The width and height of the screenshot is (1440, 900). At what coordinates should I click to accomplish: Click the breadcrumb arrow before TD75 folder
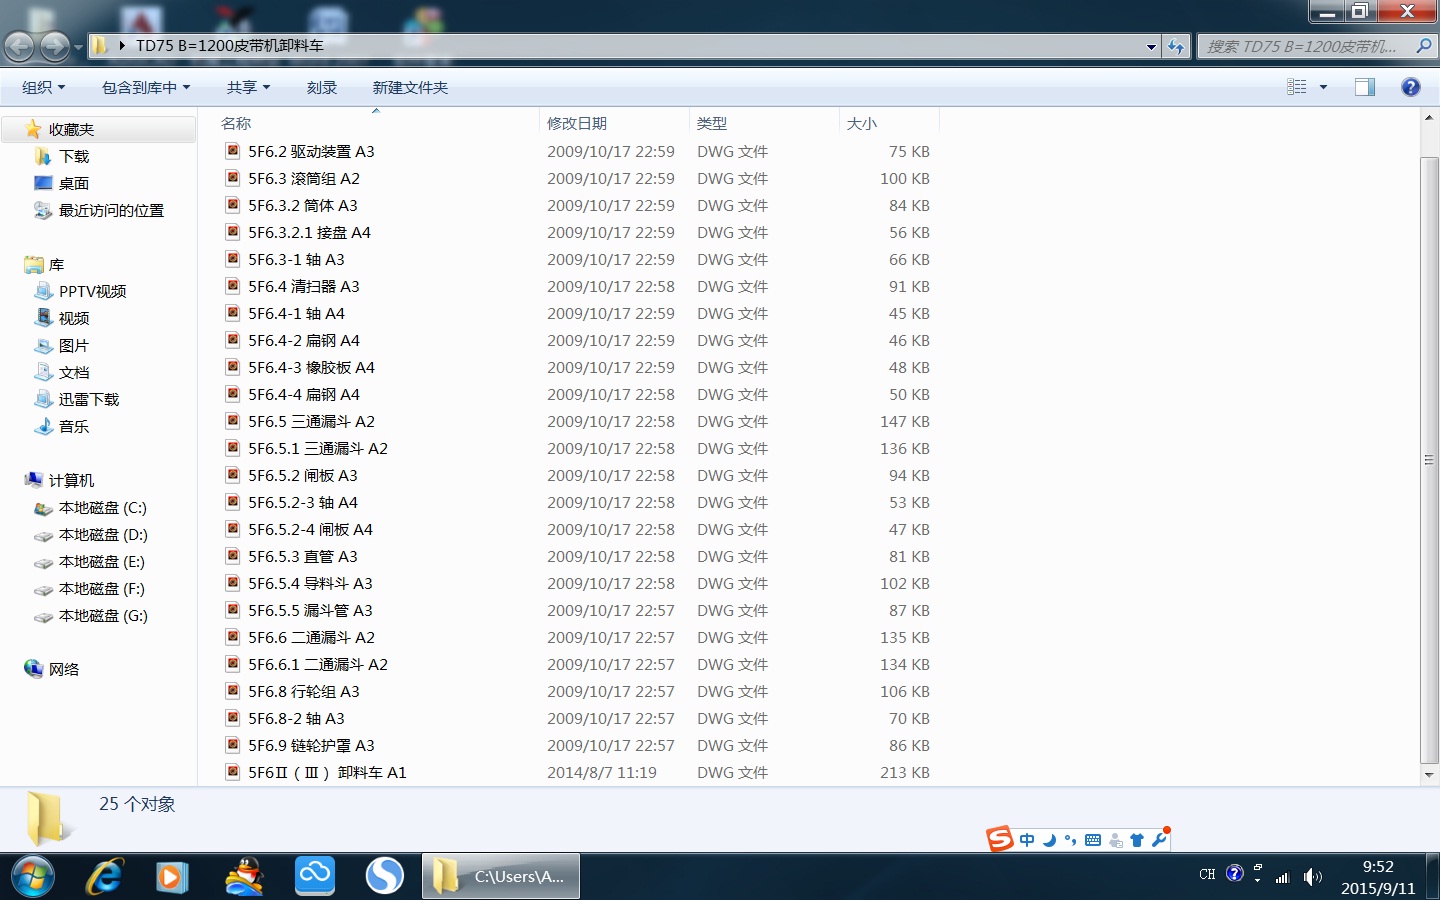tap(122, 46)
